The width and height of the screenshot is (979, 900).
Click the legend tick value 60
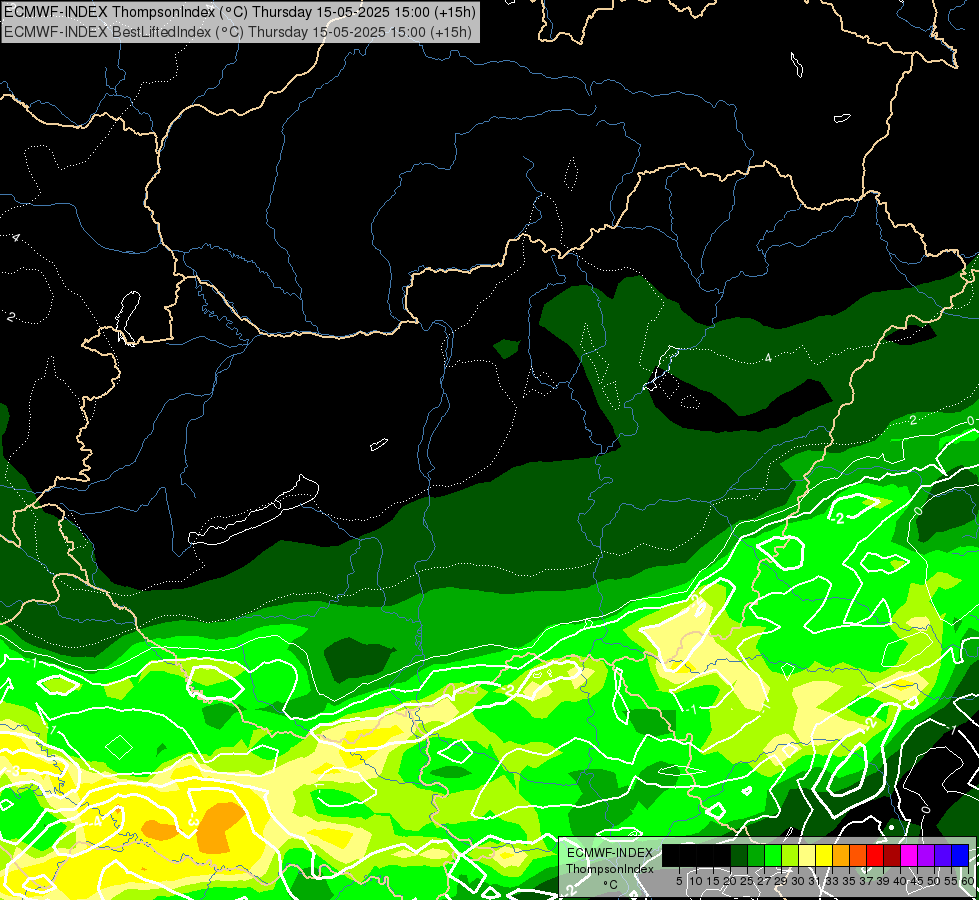pos(968,881)
